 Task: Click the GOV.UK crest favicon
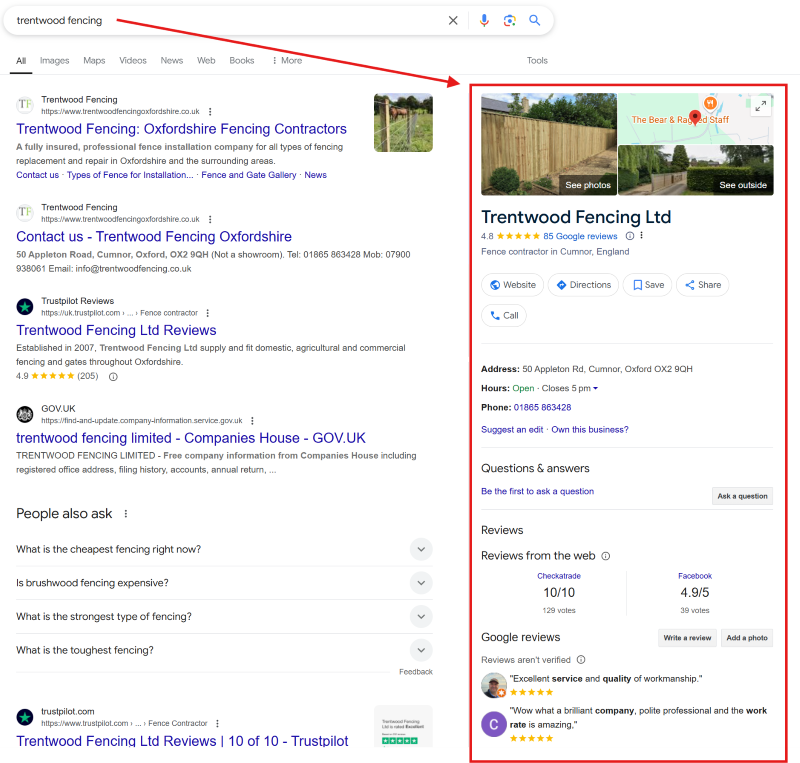point(25,414)
